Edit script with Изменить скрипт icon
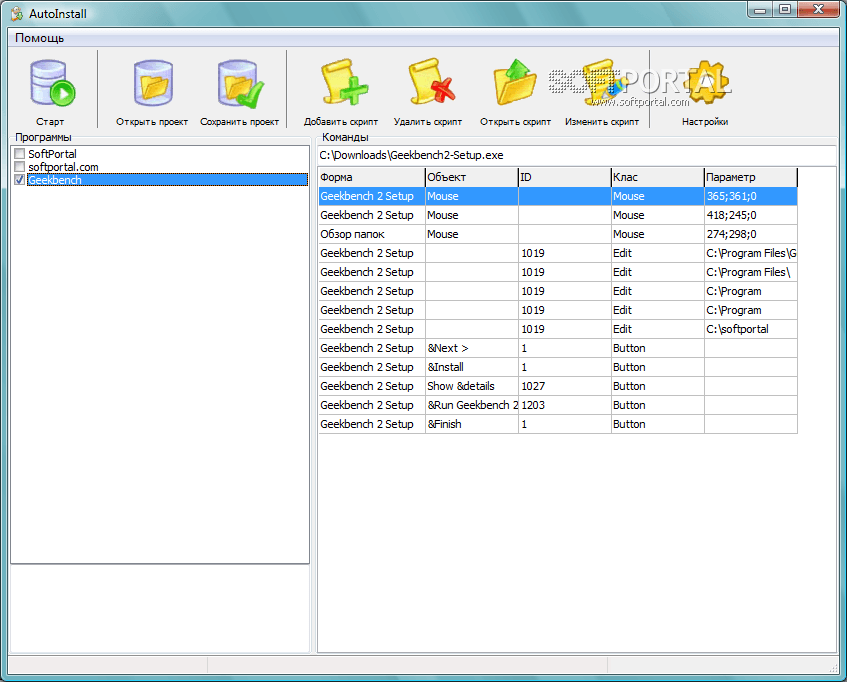The image size is (847, 682). (602, 82)
